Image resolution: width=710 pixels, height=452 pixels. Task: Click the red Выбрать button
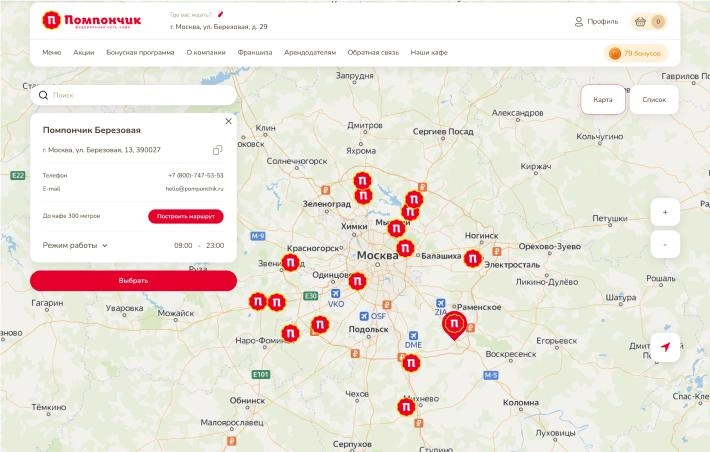pos(133,281)
